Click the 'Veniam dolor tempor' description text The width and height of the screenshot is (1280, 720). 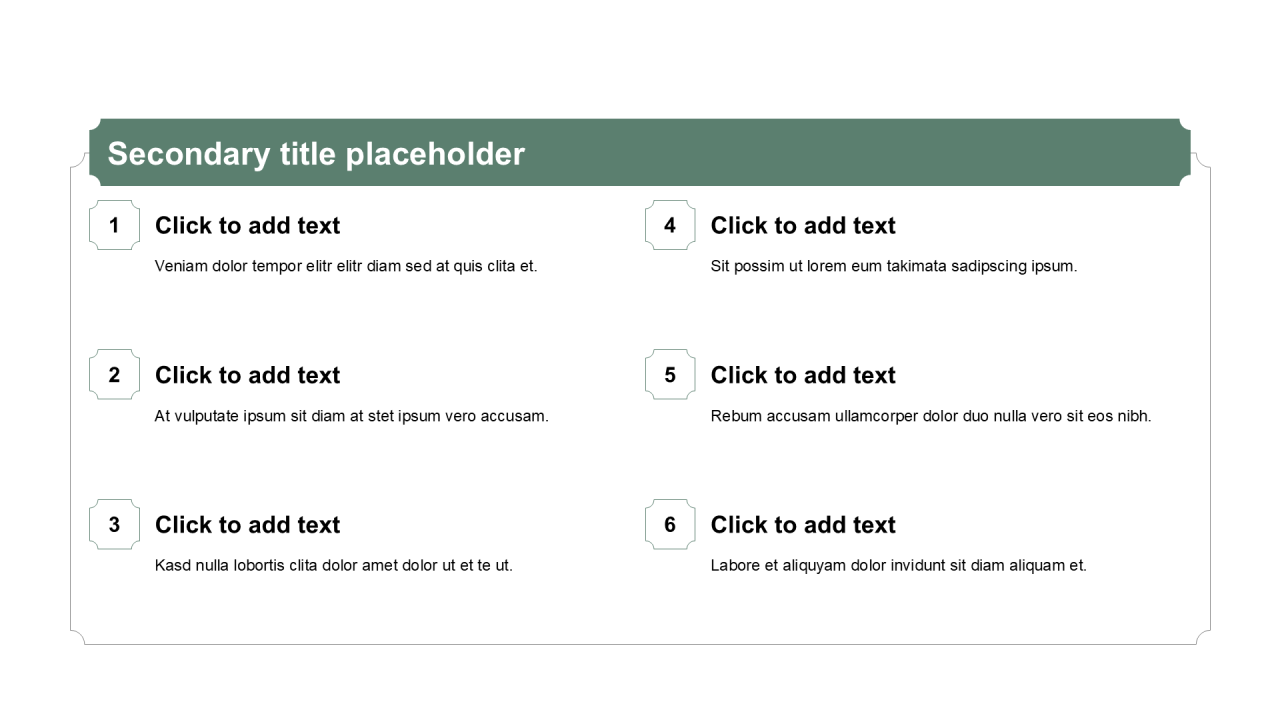(x=346, y=266)
